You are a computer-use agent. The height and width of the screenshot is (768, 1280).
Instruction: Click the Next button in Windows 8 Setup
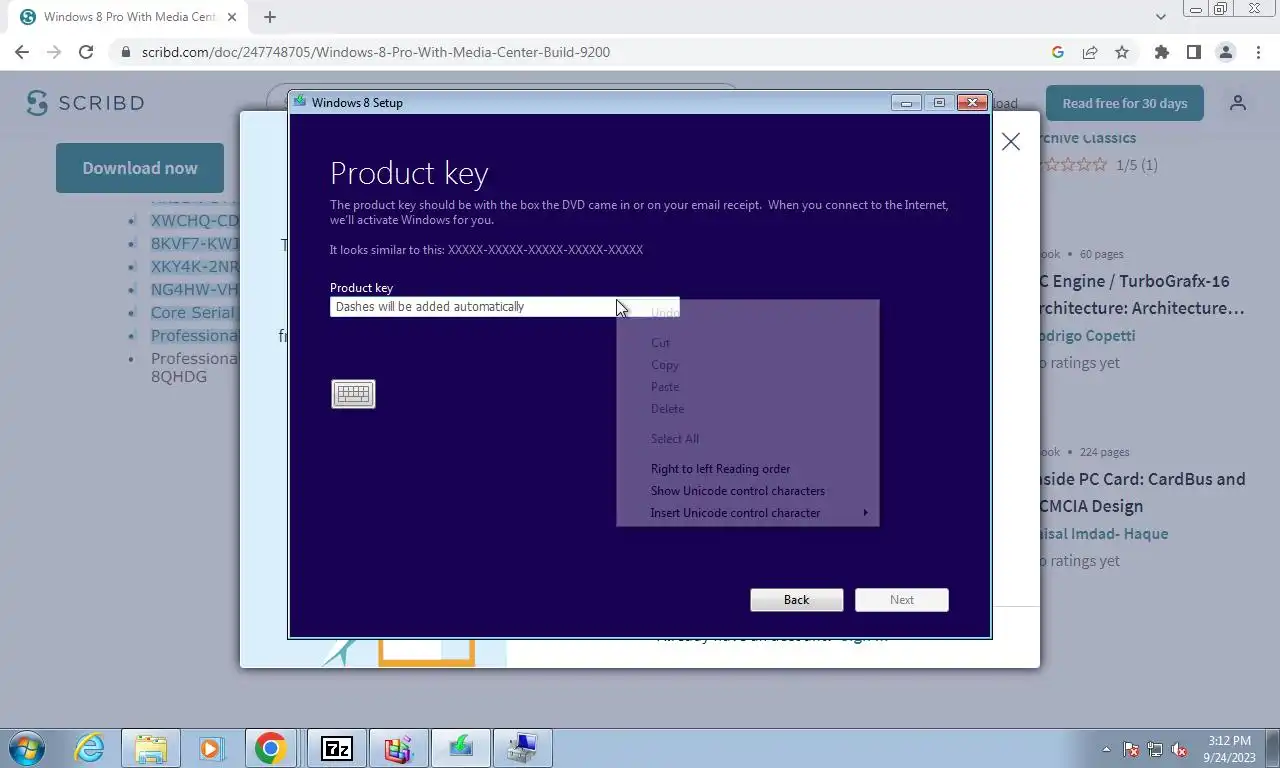pyautogui.click(x=902, y=600)
